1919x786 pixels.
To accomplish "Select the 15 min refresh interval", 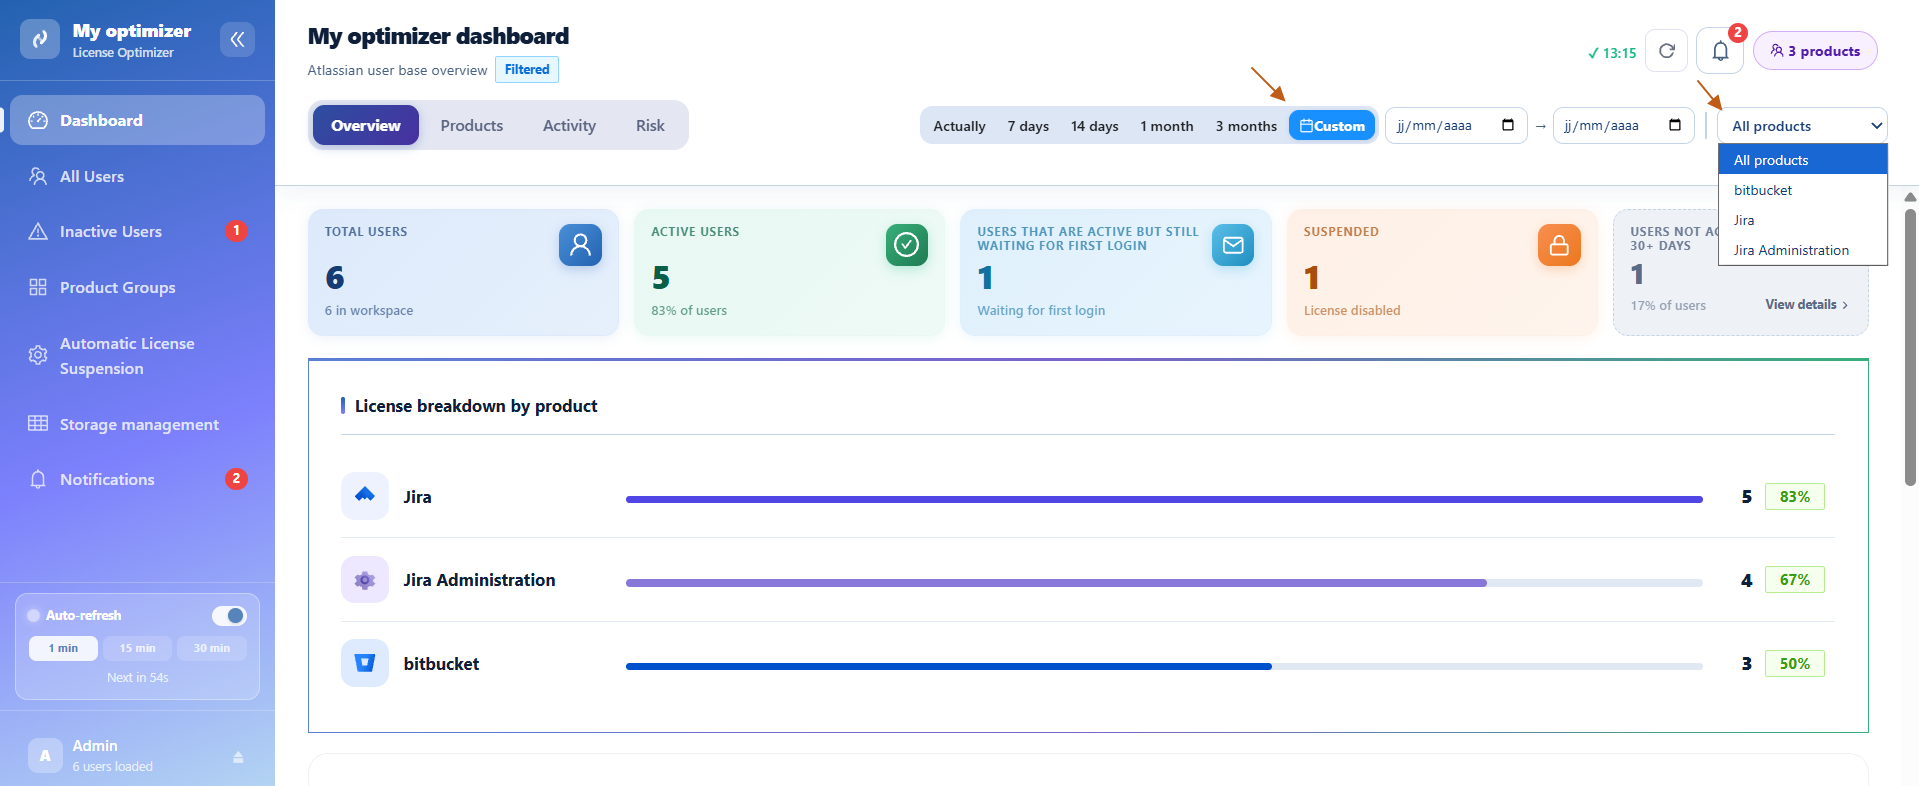I will [x=137, y=648].
